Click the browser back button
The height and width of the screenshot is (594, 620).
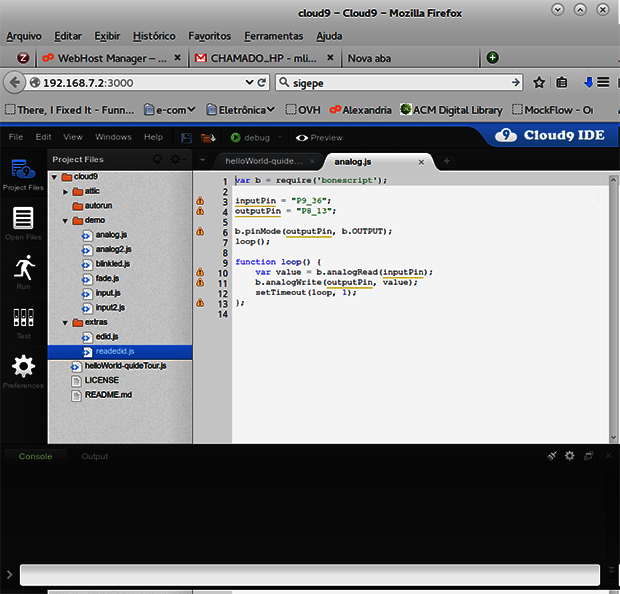click(15, 83)
